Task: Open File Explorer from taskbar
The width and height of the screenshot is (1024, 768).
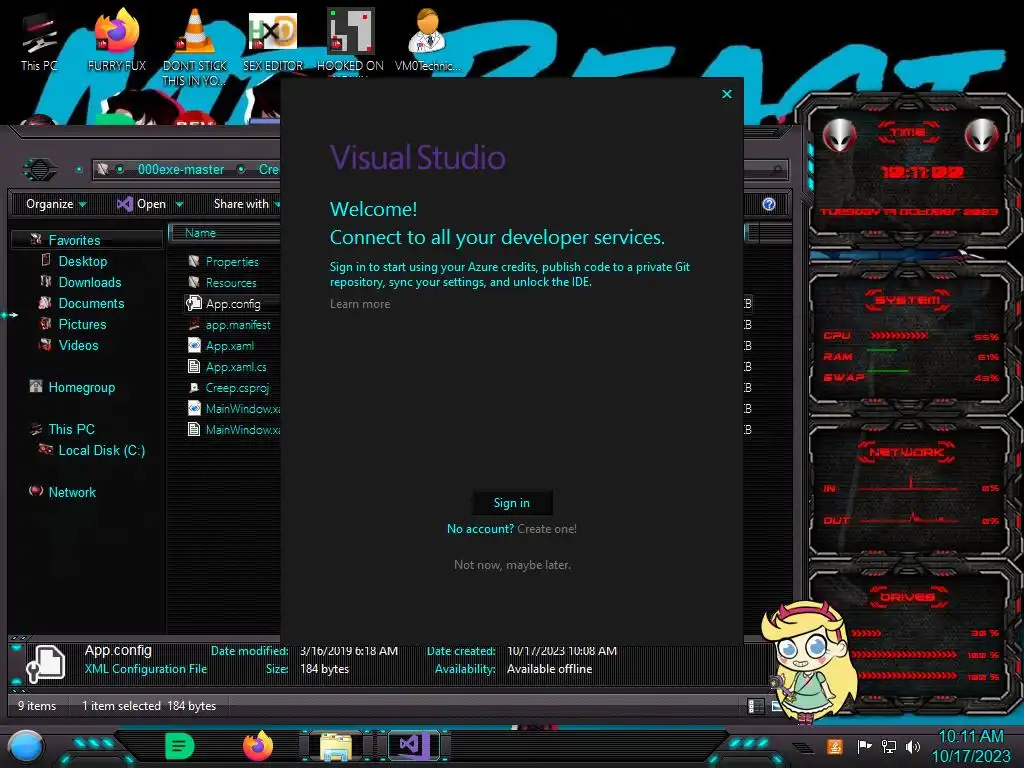Action: click(336, 748)
